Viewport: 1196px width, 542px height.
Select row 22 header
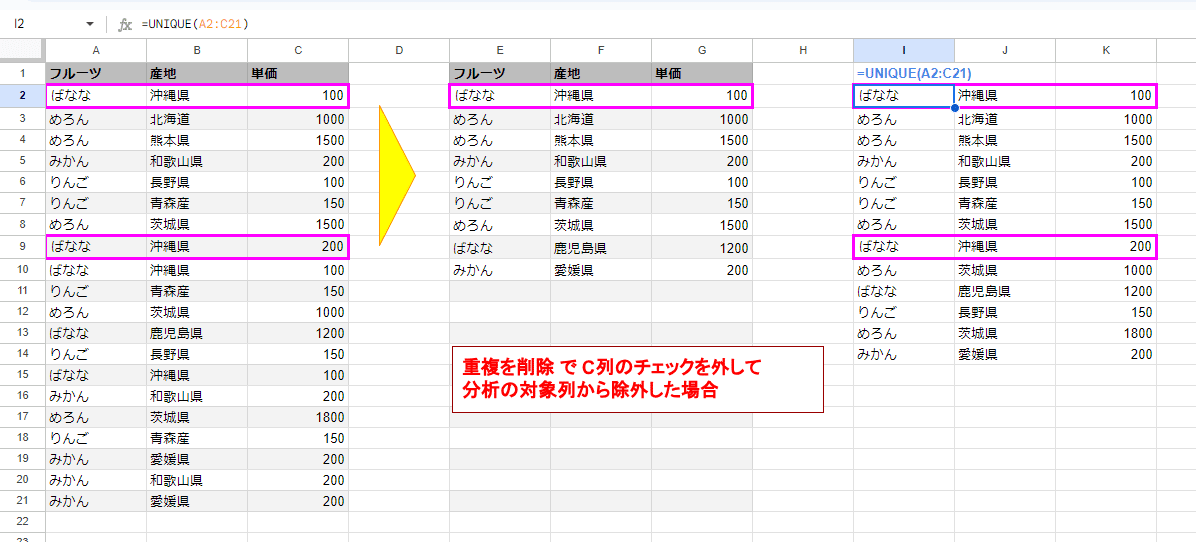(23, 521)
